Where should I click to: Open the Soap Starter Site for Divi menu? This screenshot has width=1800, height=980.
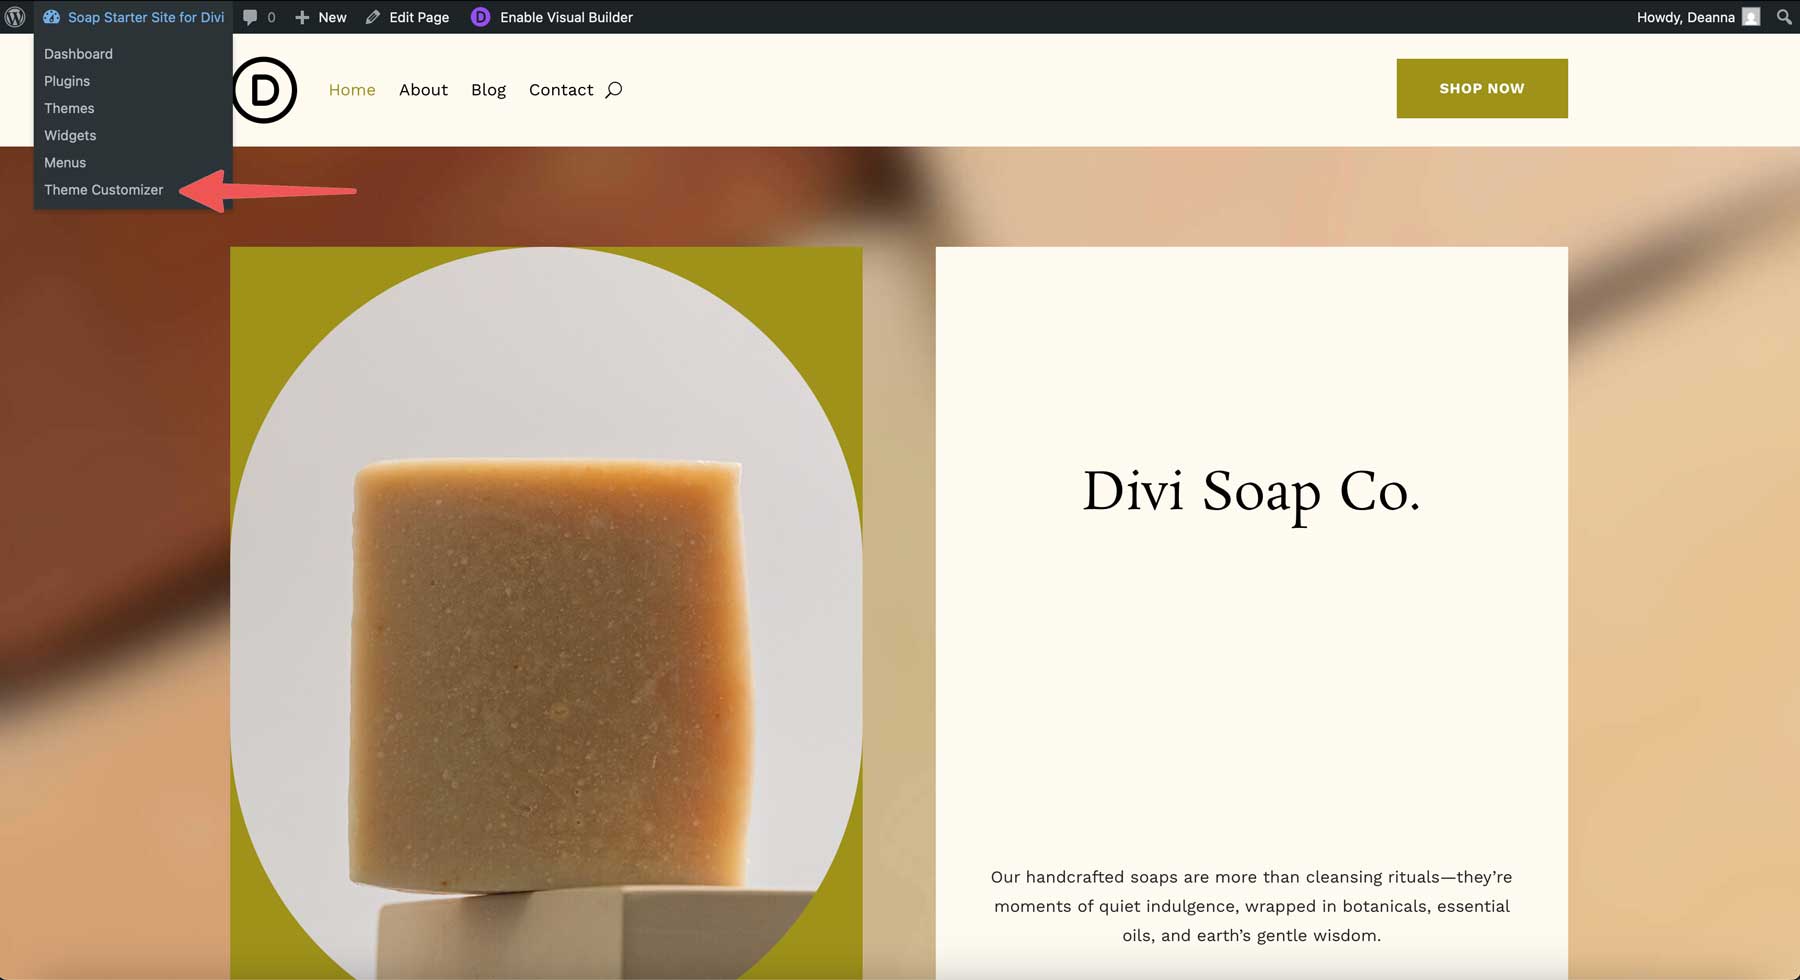pos(134,17)
